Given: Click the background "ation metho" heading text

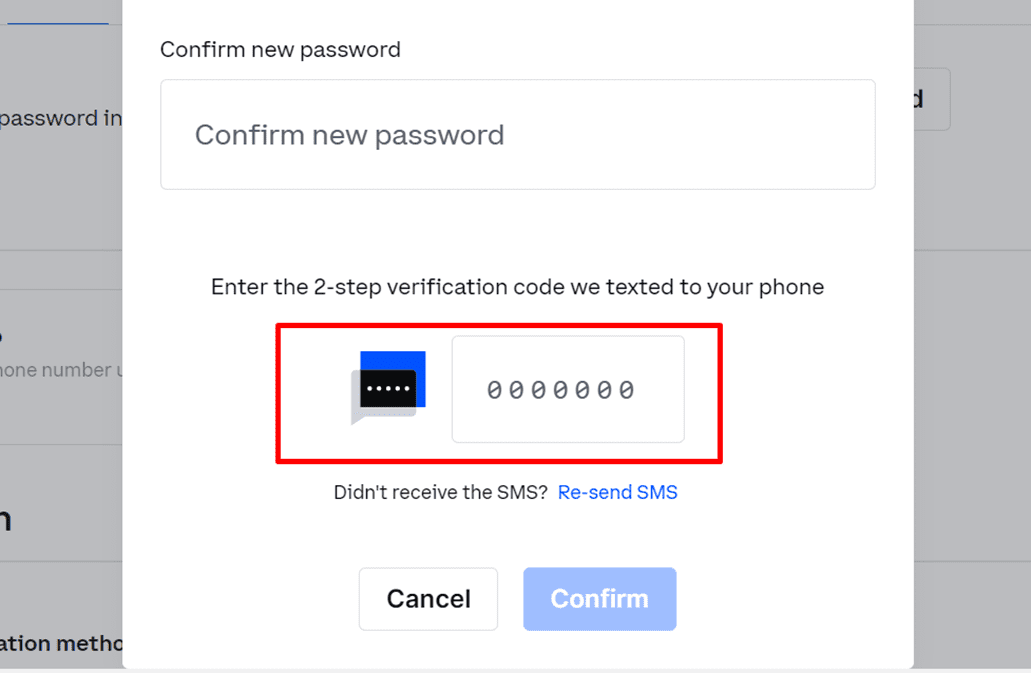Looking at the screenshot, I should [60, 643].
